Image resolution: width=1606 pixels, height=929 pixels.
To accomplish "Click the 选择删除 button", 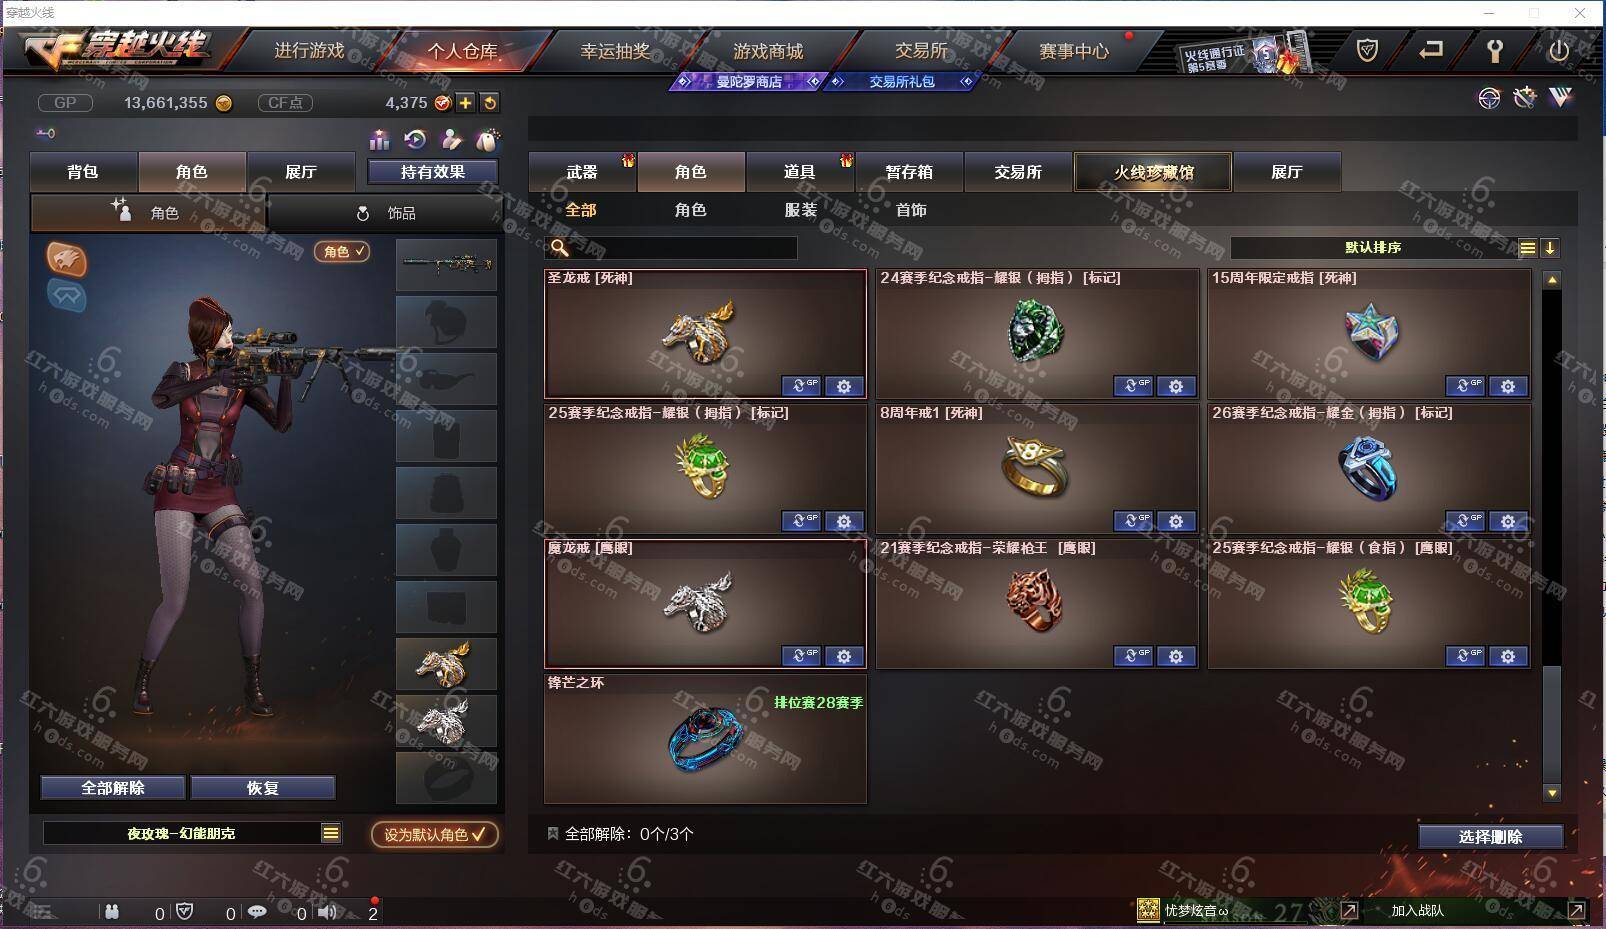I will pos(1490,837).
